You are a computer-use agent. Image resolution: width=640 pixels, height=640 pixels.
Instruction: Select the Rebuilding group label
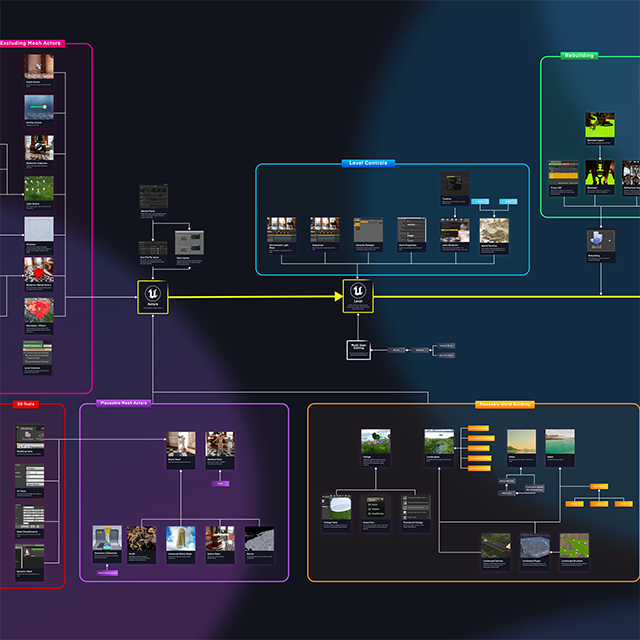(578, 55)
